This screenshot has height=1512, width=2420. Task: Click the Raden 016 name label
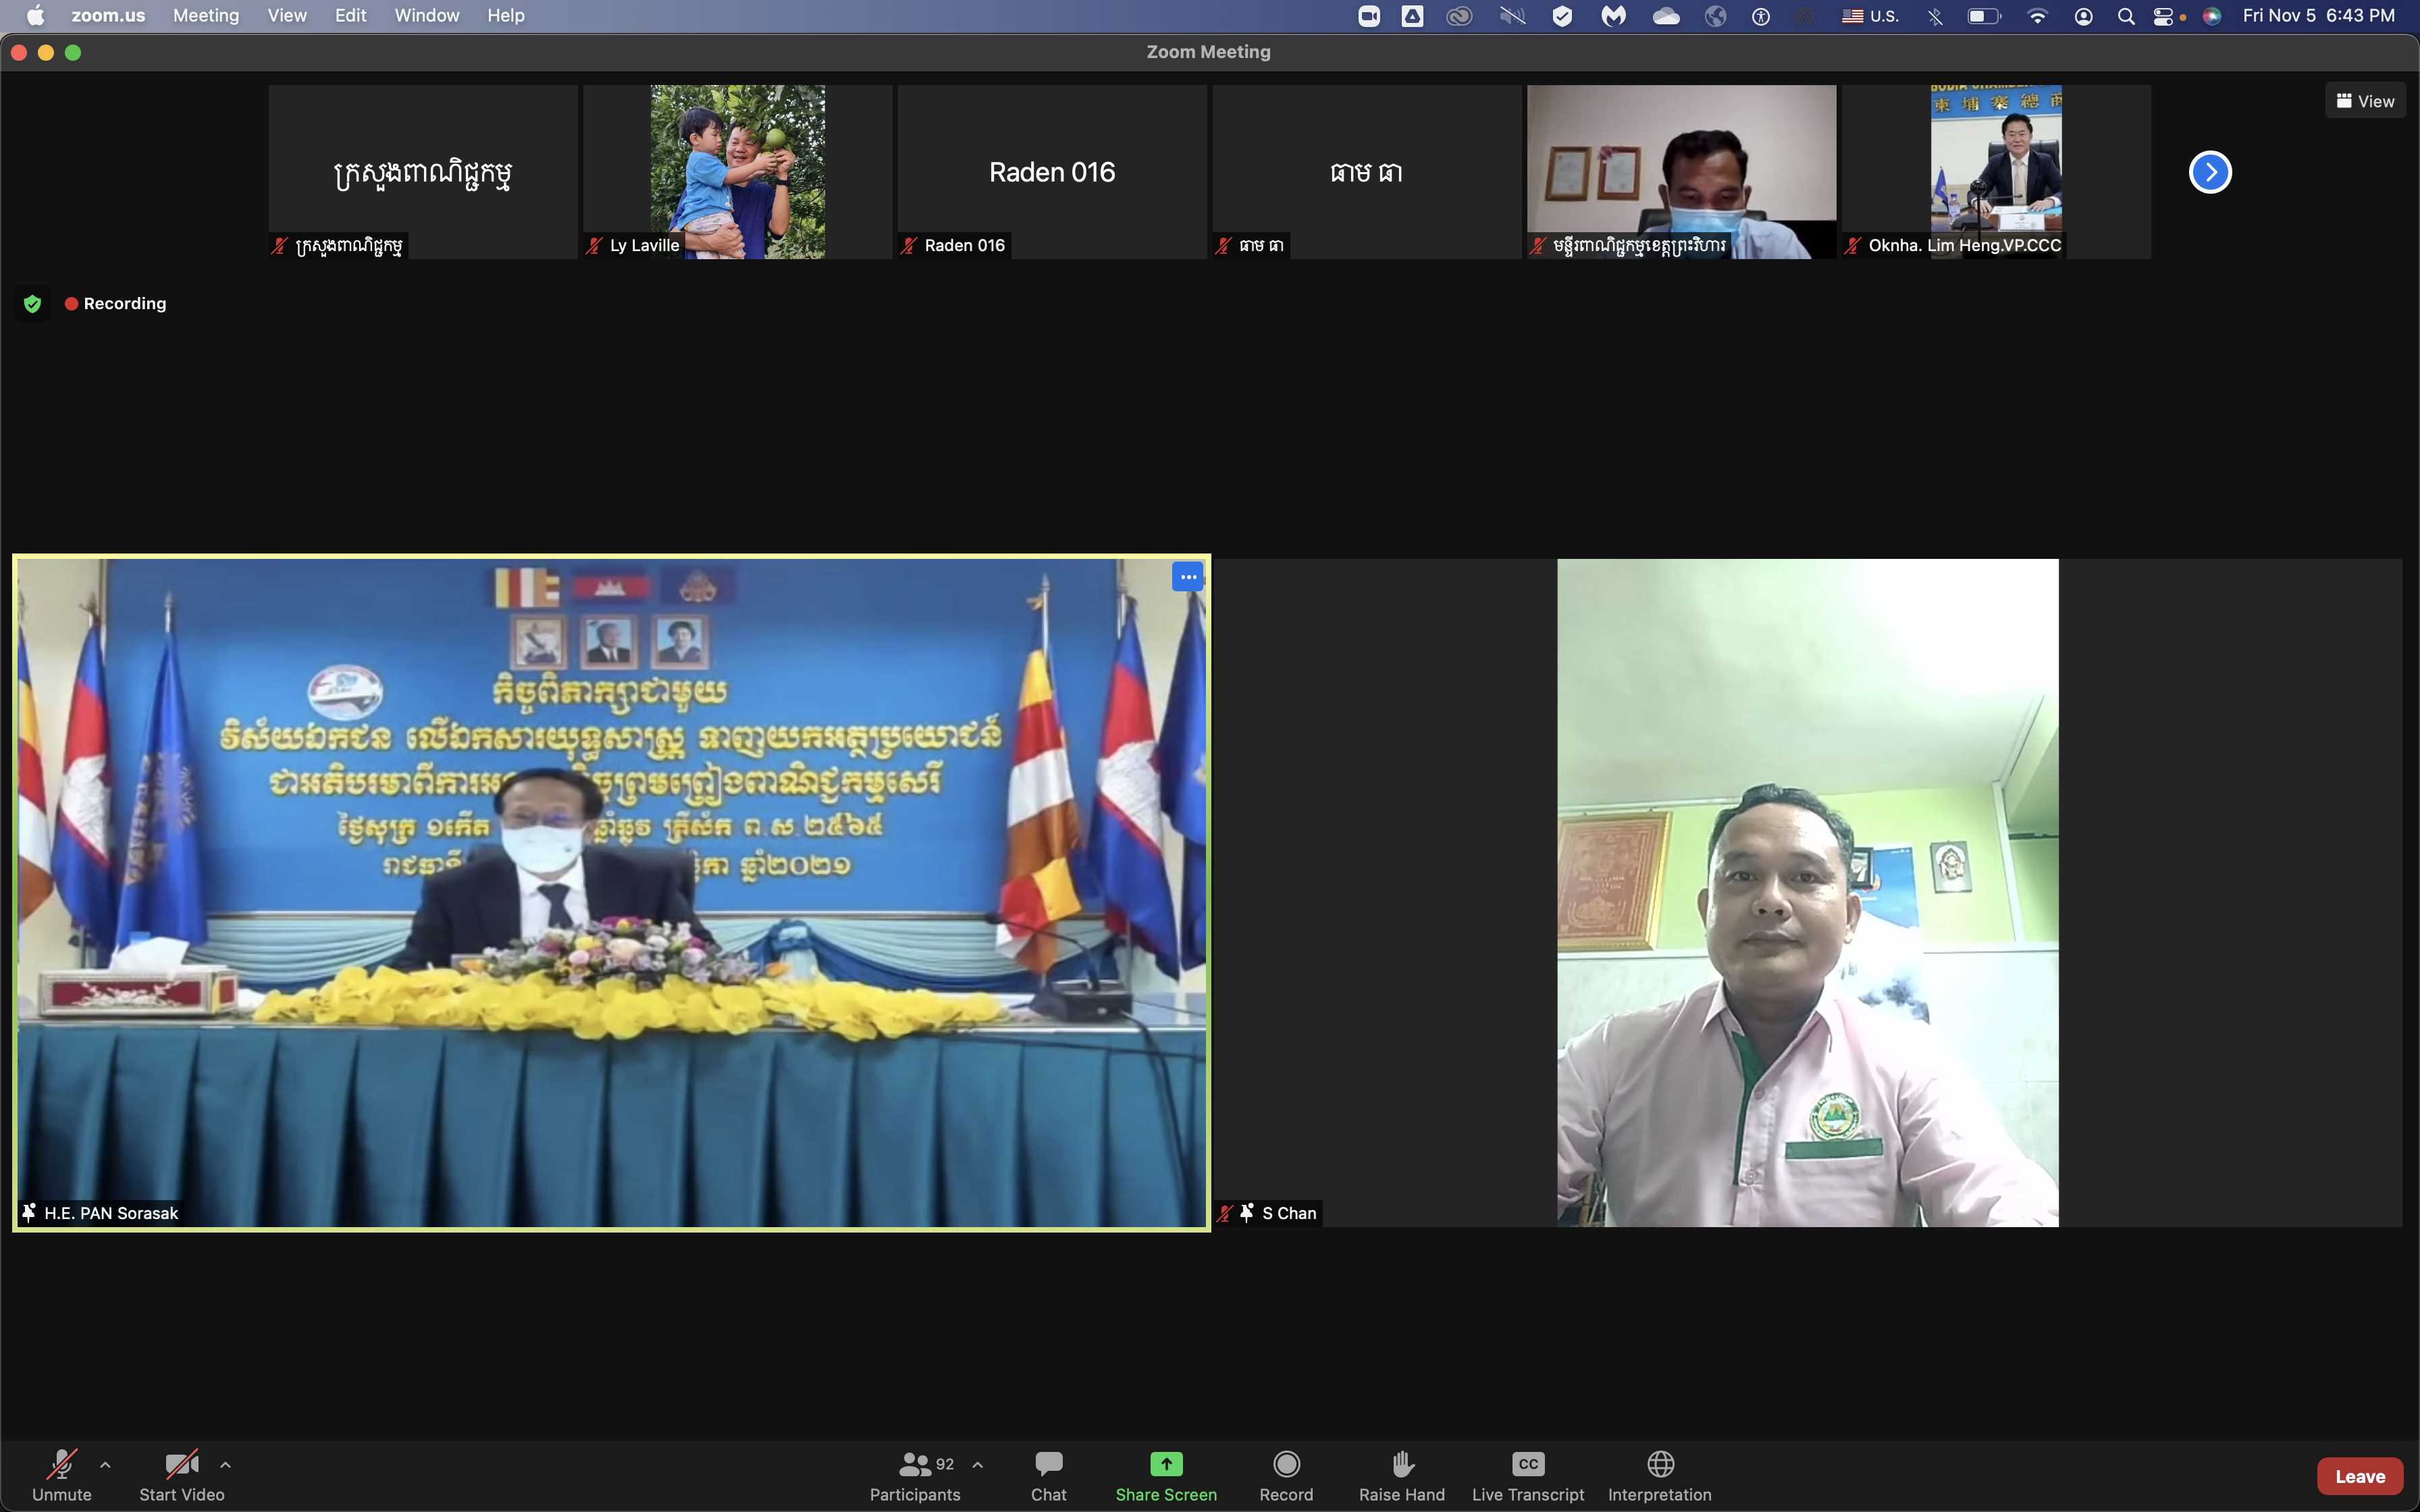pos(964,245)
